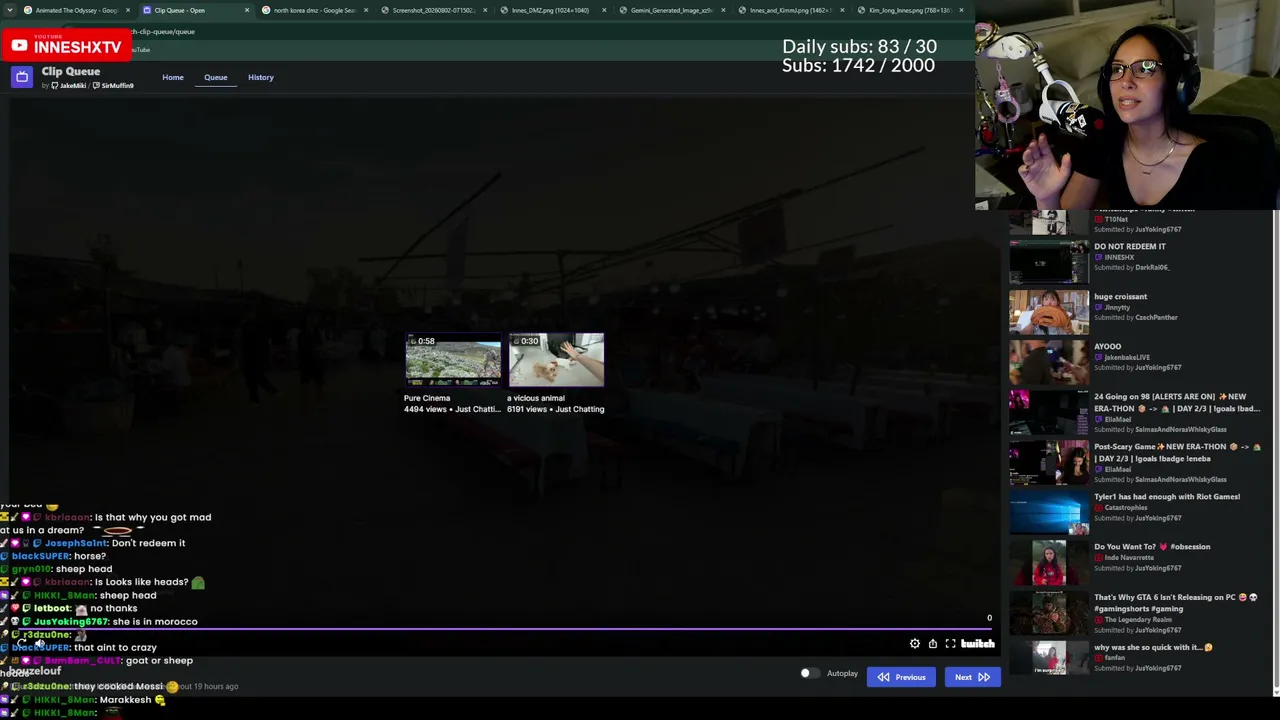The width and height of the screenshot is (1280, 720).
Task: Select '24 Going on 98' clip thumbnail
Action: point(1049,413)
